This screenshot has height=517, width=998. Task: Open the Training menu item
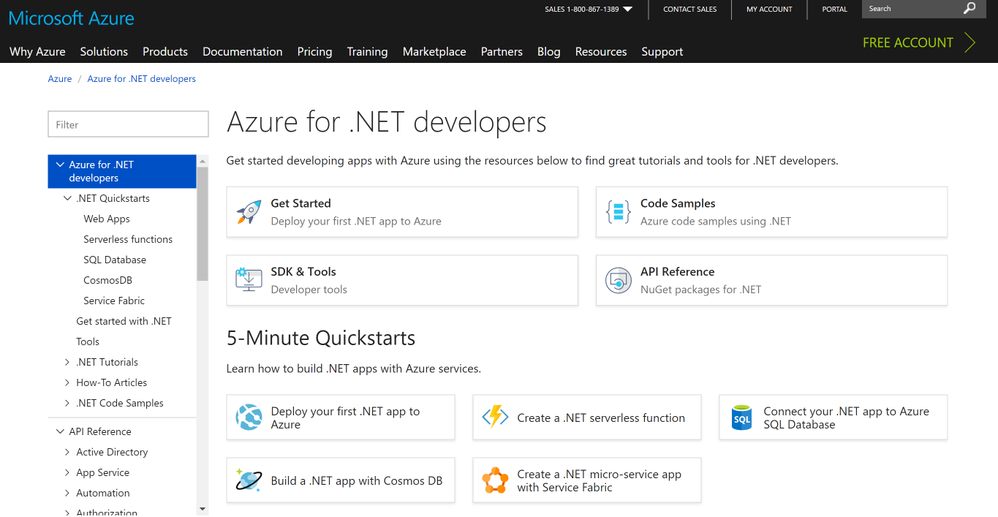tap(367, 52)
